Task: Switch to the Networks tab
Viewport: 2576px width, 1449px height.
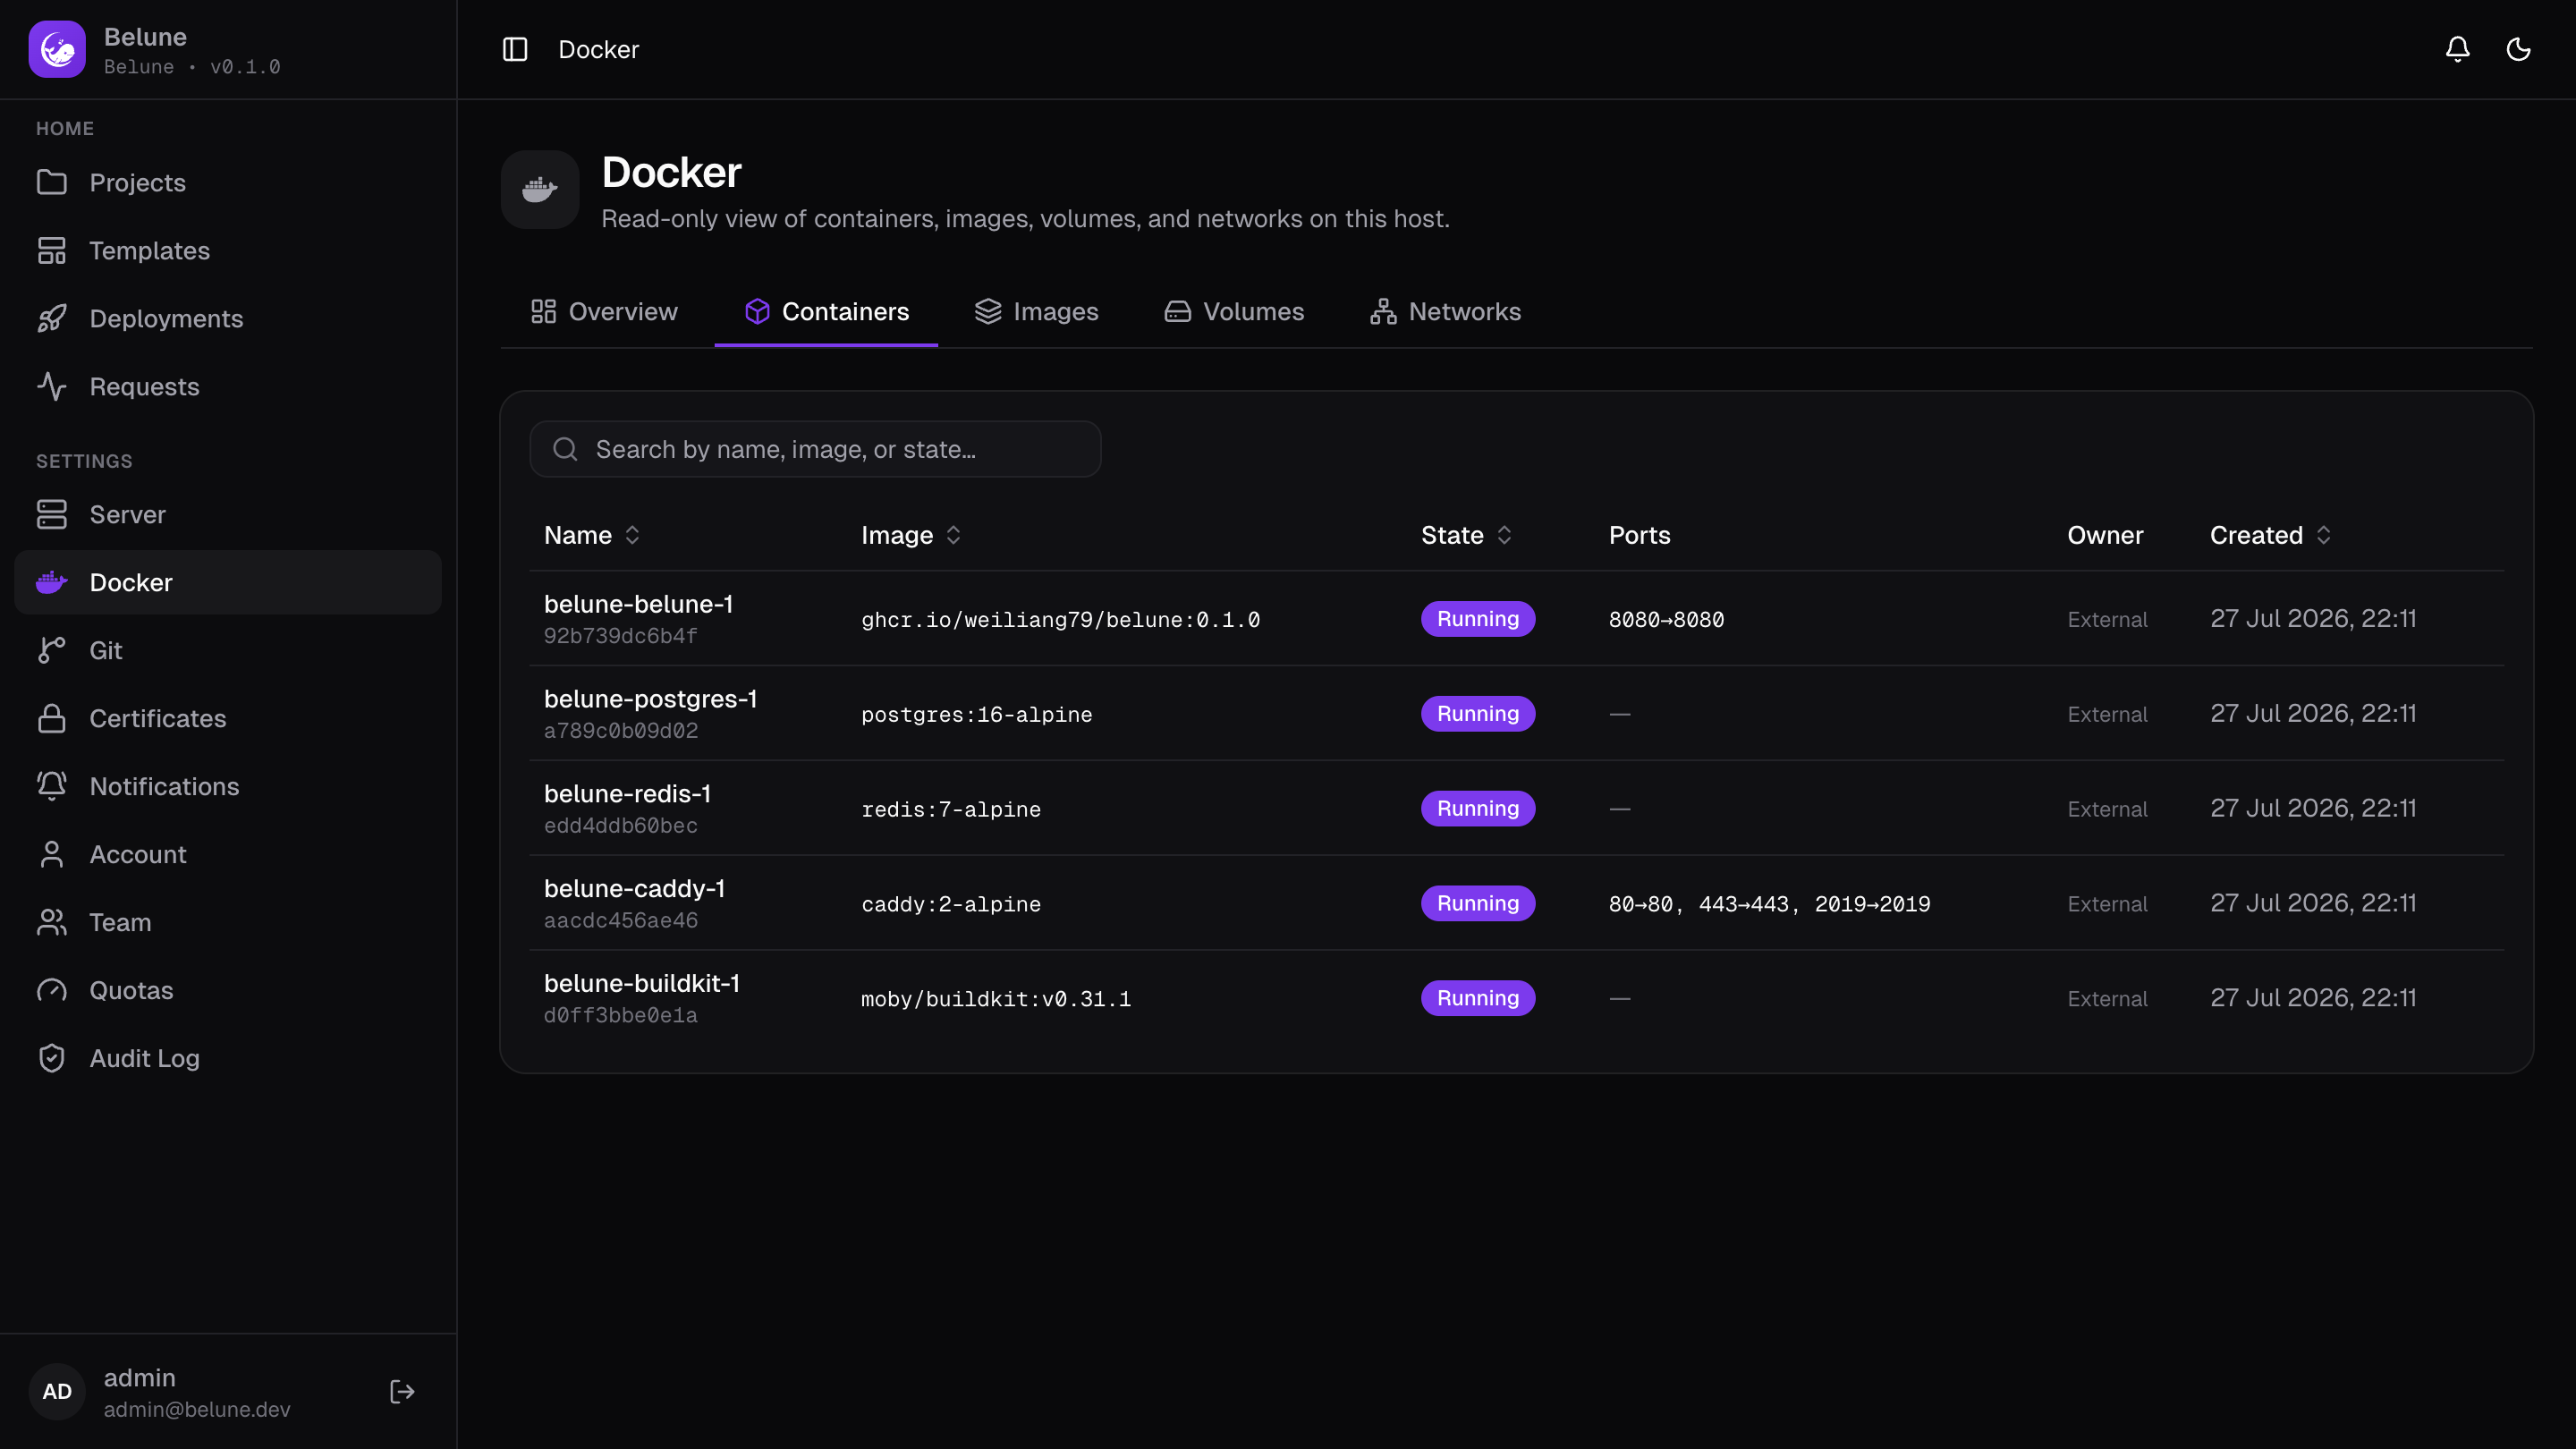Action: (x=1445, y=311)
